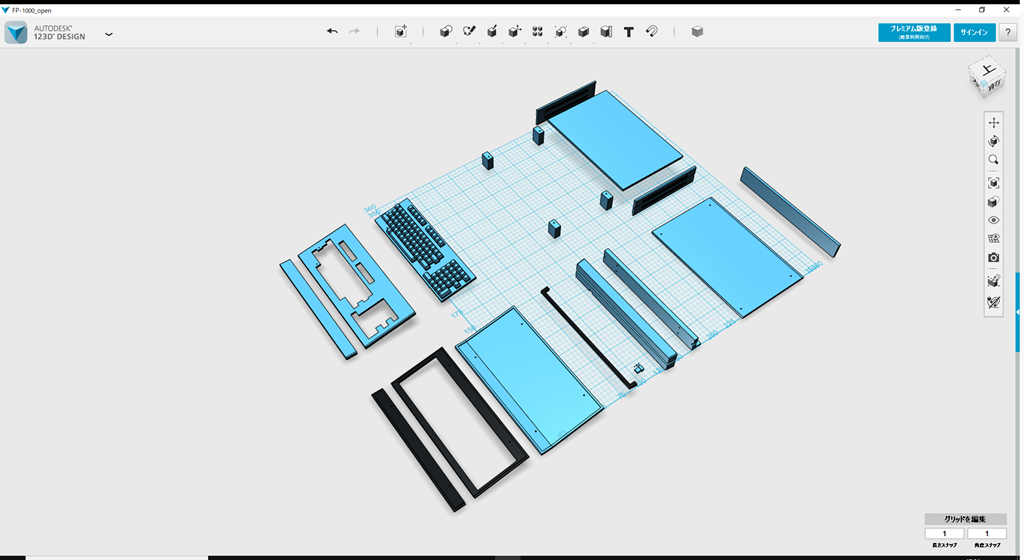Click the Snap magnet tool
The height and width of the screenshot is (560, 1024).
pyautogui.click(x=651, y=32)
